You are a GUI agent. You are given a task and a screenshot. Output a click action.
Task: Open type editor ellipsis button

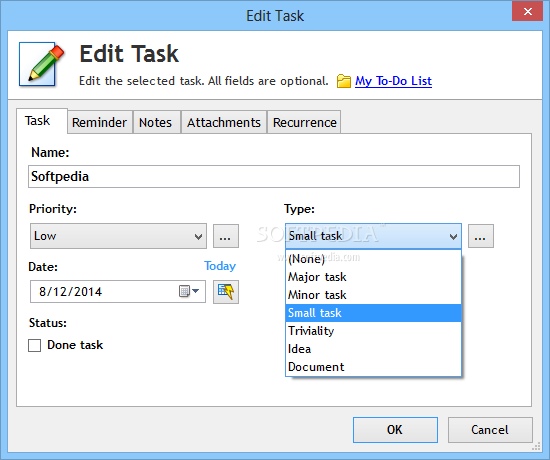(481, 236)
